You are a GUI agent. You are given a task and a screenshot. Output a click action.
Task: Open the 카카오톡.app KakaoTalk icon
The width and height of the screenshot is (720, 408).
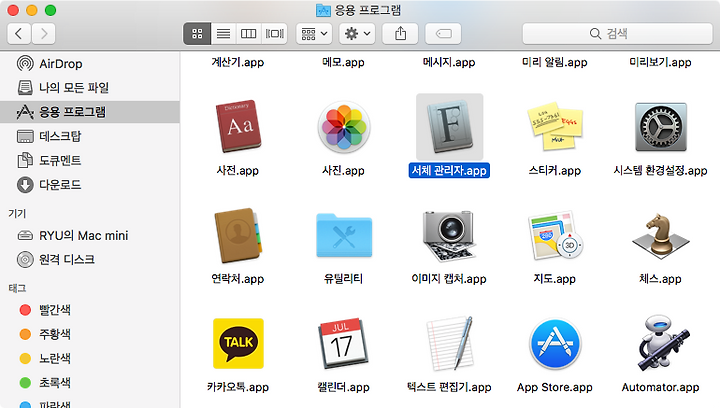pos(238,343)
